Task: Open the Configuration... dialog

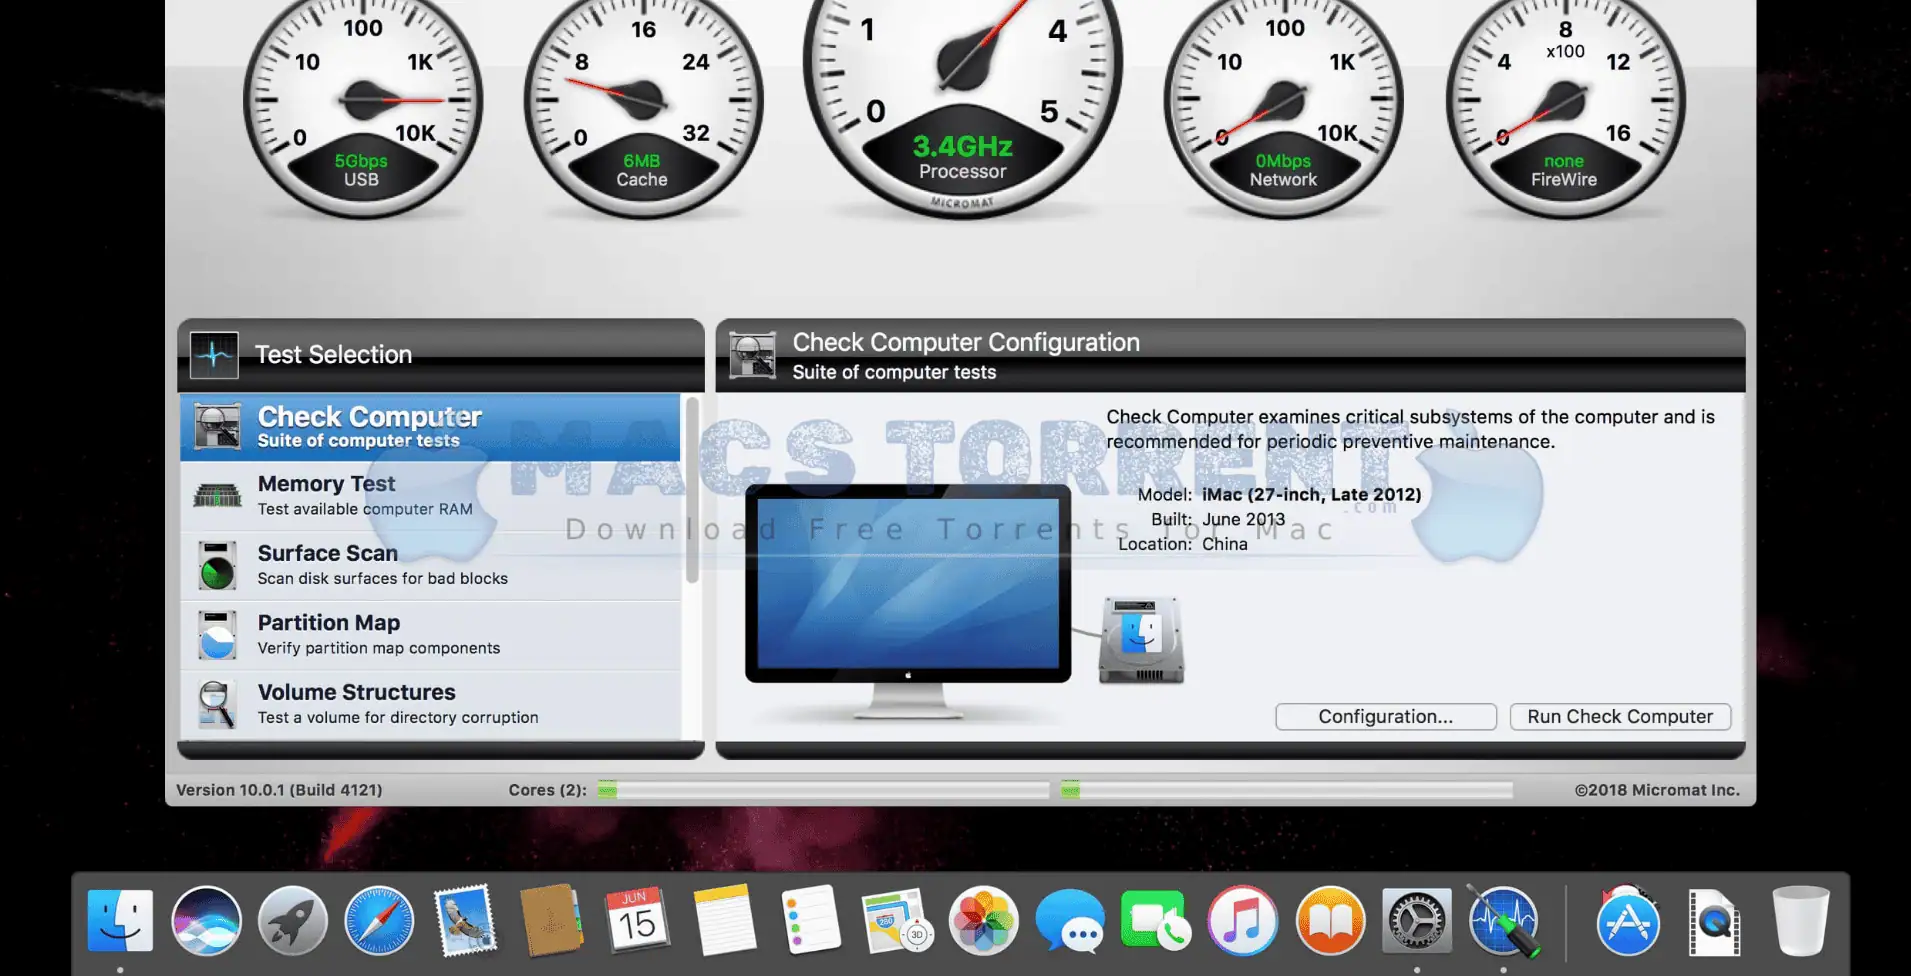Action: tap(1386, 717)
